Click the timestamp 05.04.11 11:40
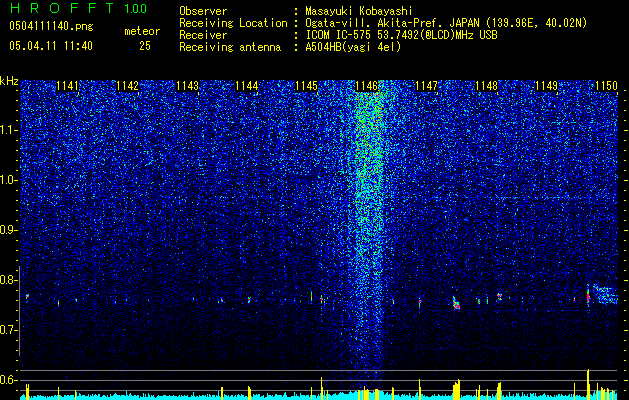The image size is (629, 400). click(51, 46)
